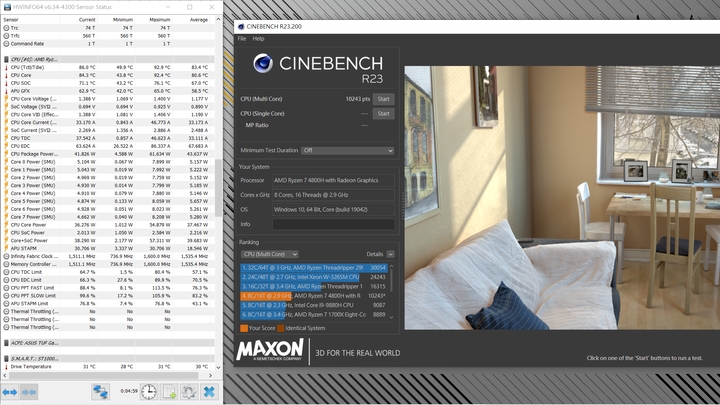Open HWiNFO sensor settings gear icon
Viewport: 720px width, 405px height.
pyautogui.click(x=189, y=392)
